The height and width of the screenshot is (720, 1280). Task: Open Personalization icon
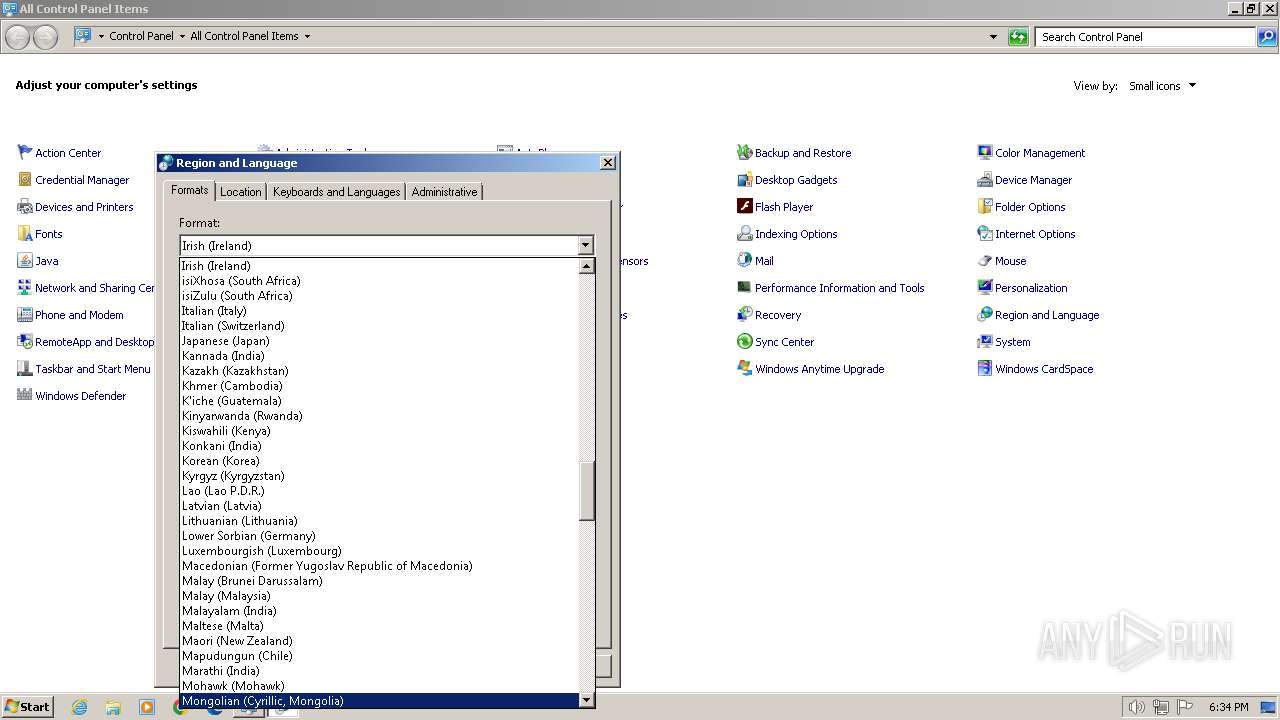pos(985,288)
